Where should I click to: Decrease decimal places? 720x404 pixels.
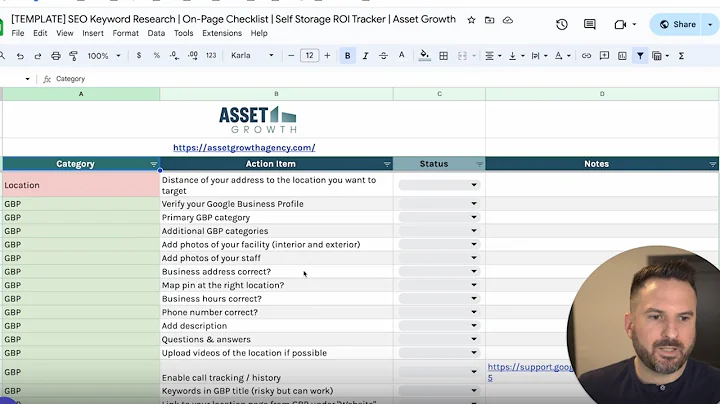pyautogui.click(x=174, y=56)
